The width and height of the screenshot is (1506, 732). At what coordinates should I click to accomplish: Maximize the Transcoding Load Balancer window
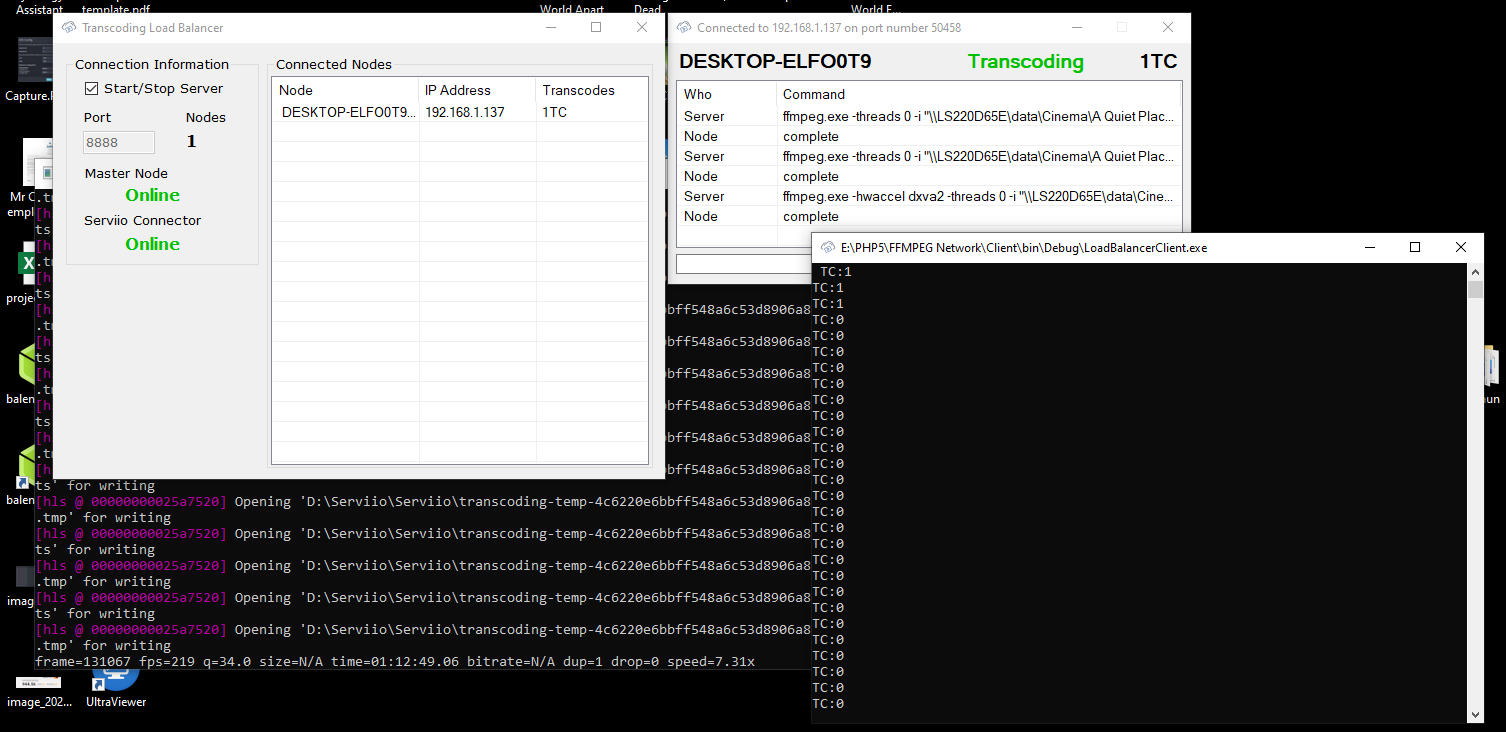[x=596, y=28]
